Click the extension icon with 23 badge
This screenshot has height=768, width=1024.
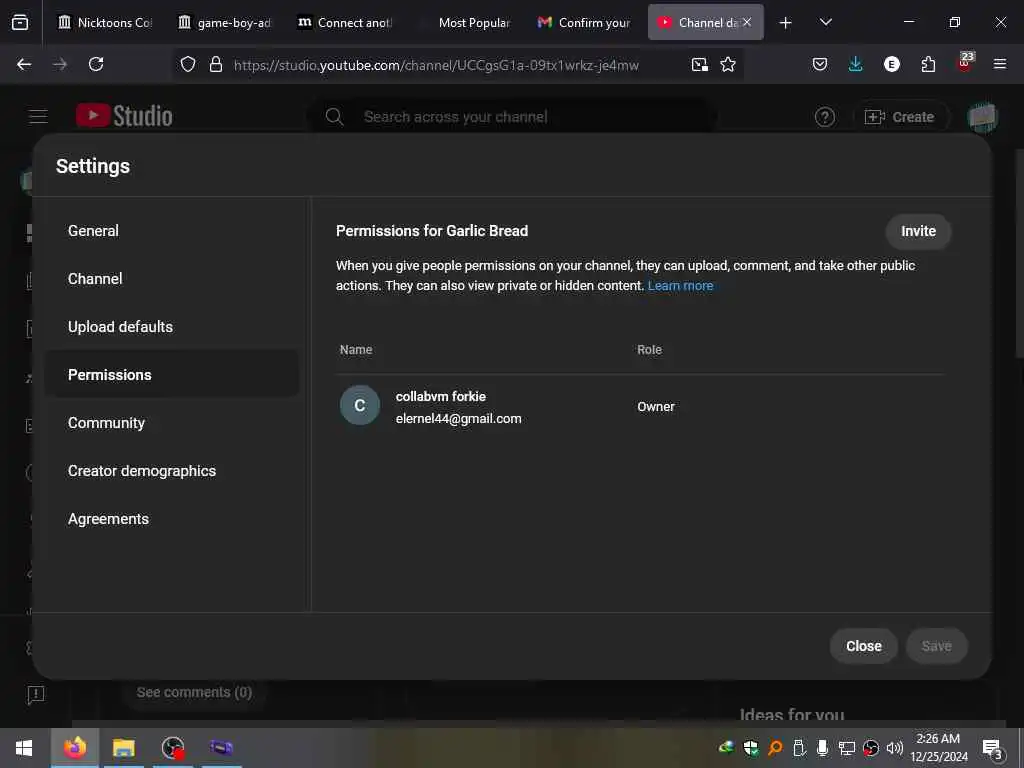coord(965,62)
